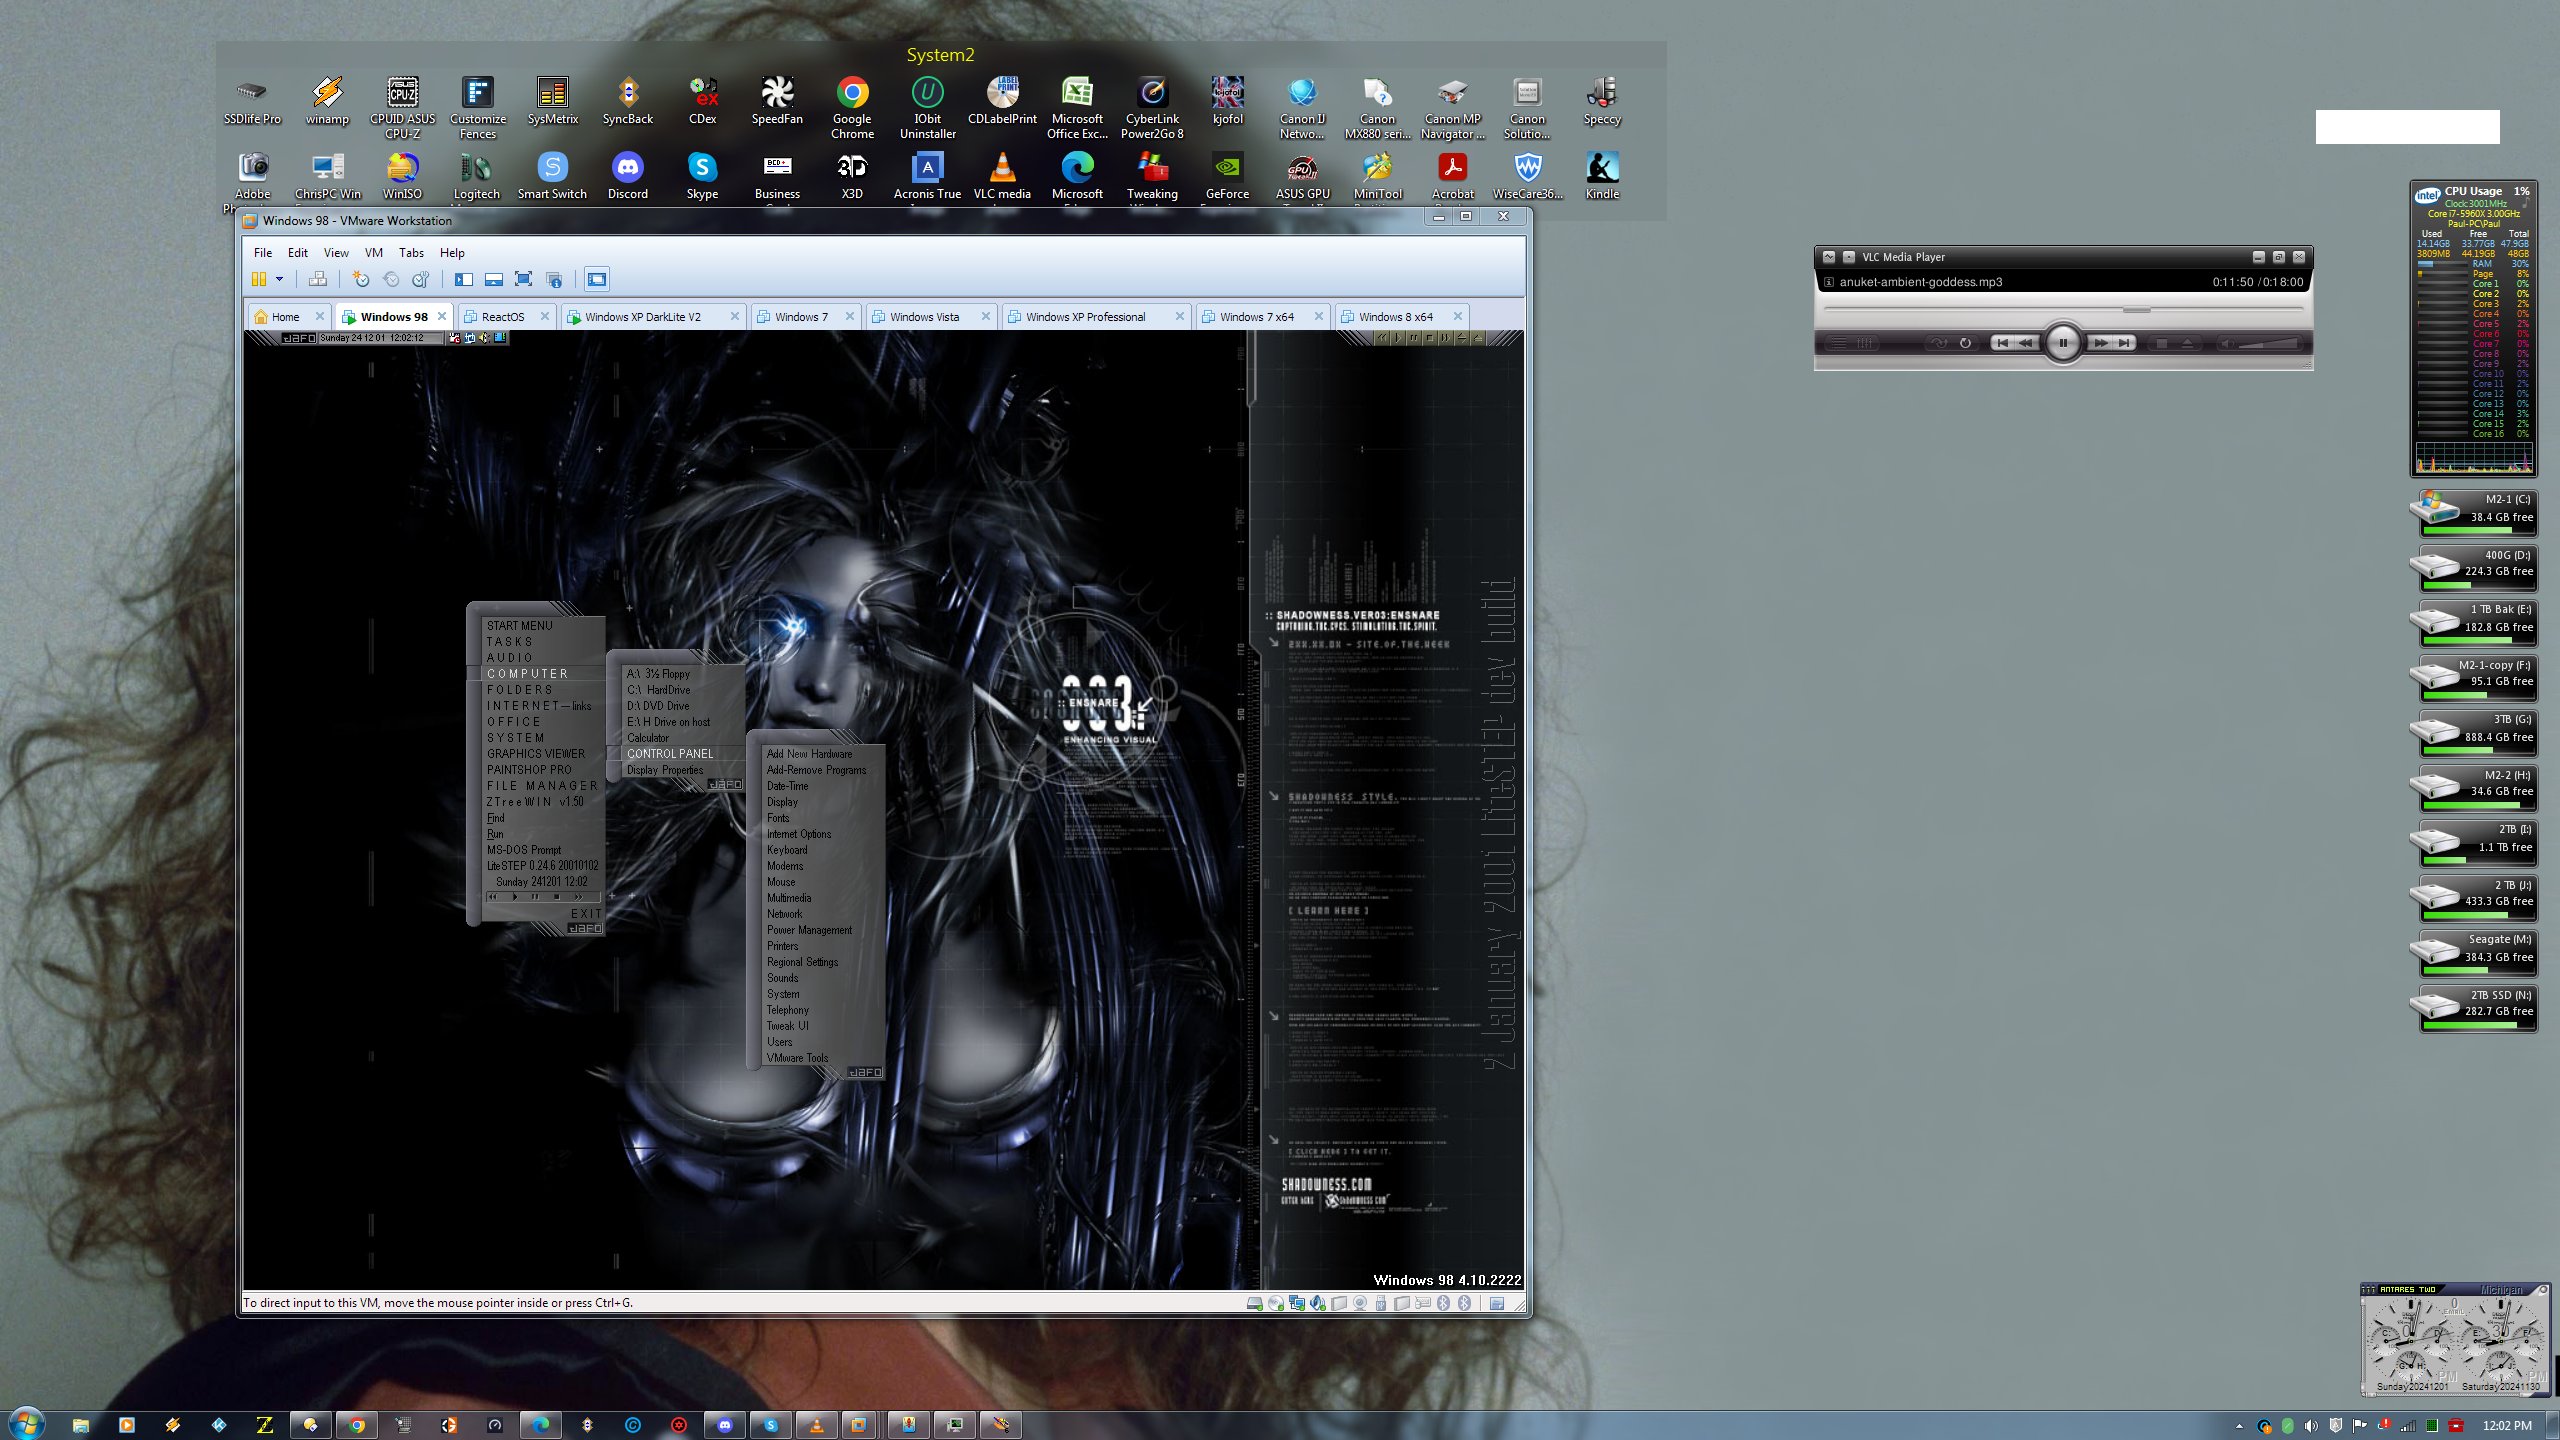This screenshot has width=2560, height=1440.
Task: Open the Google Chrome desktop icon
Action: pos(852,108)
